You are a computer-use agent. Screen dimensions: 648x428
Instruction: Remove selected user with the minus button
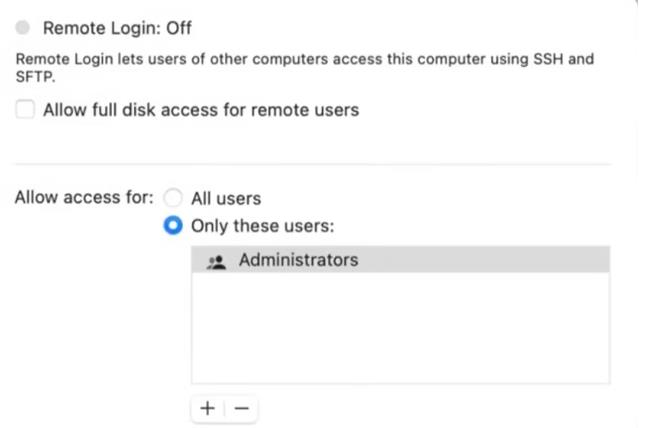[x=242, y=408]
